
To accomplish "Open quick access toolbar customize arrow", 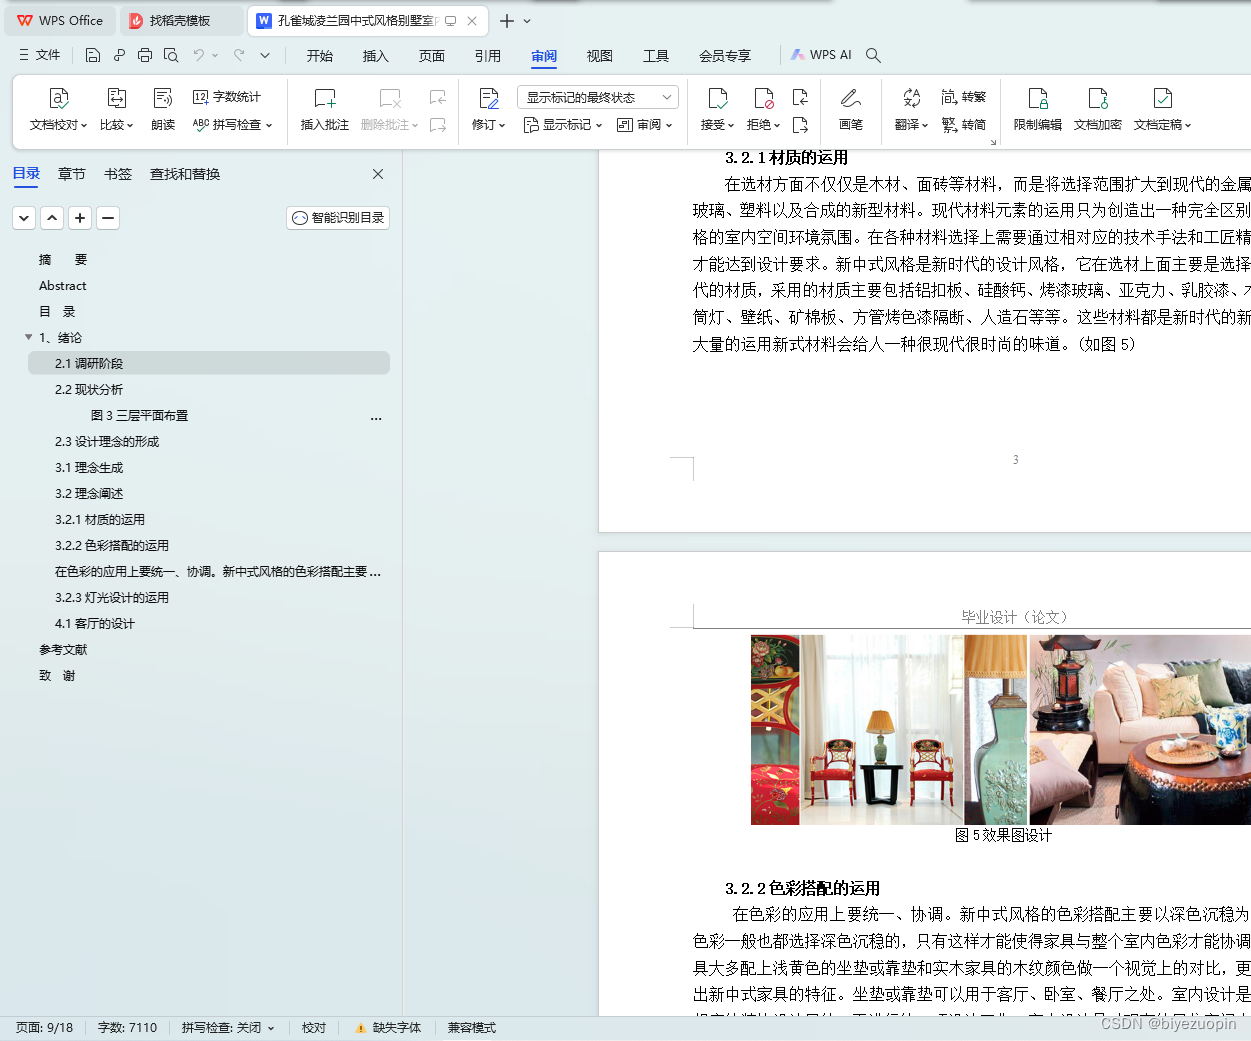I will click(265, 55).
